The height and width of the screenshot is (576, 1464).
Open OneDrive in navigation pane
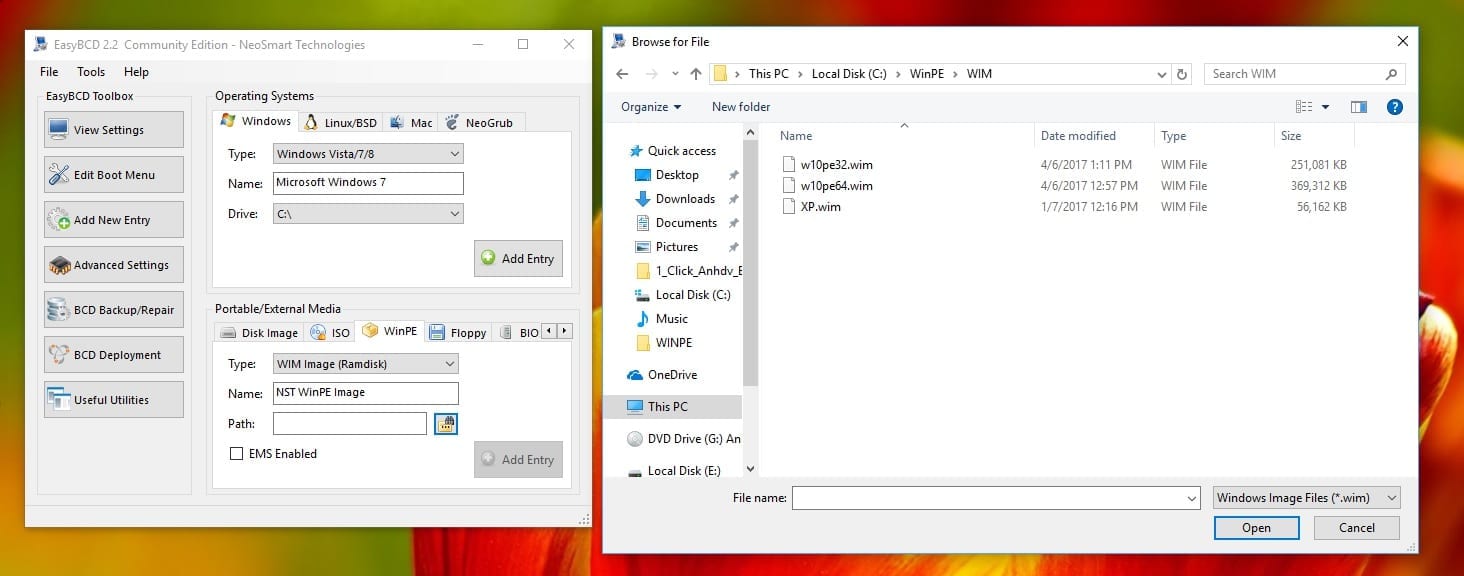pyautogui.click(x=672, y=375)
